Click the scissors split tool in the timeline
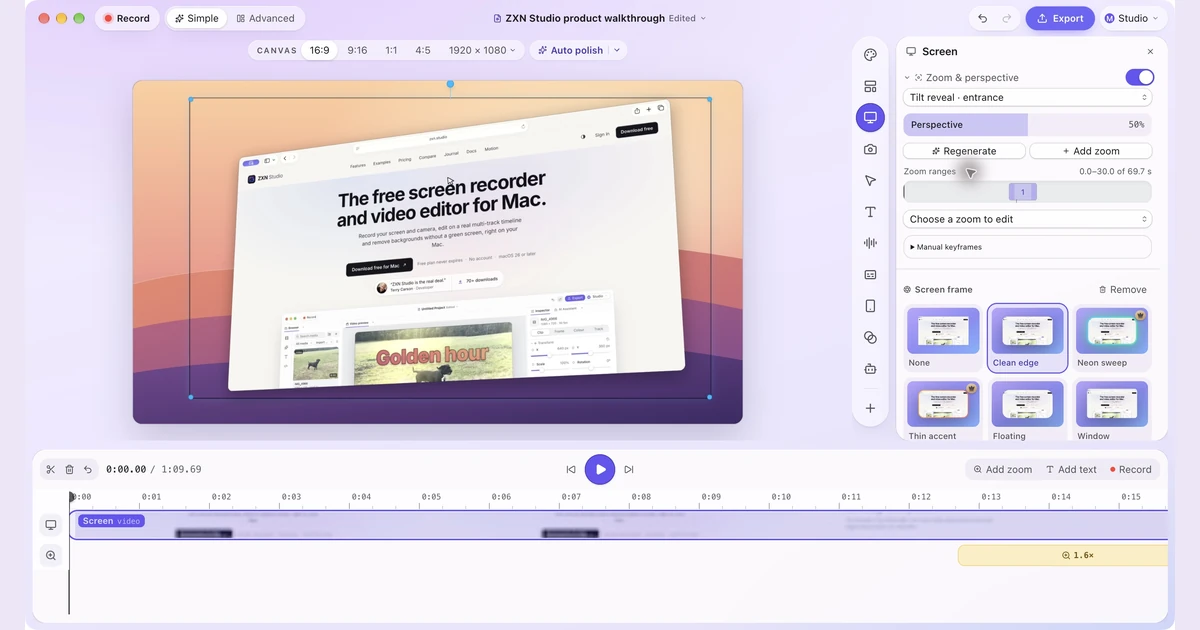Viewport: 1200px width, 630px height. tap(51, 469)
